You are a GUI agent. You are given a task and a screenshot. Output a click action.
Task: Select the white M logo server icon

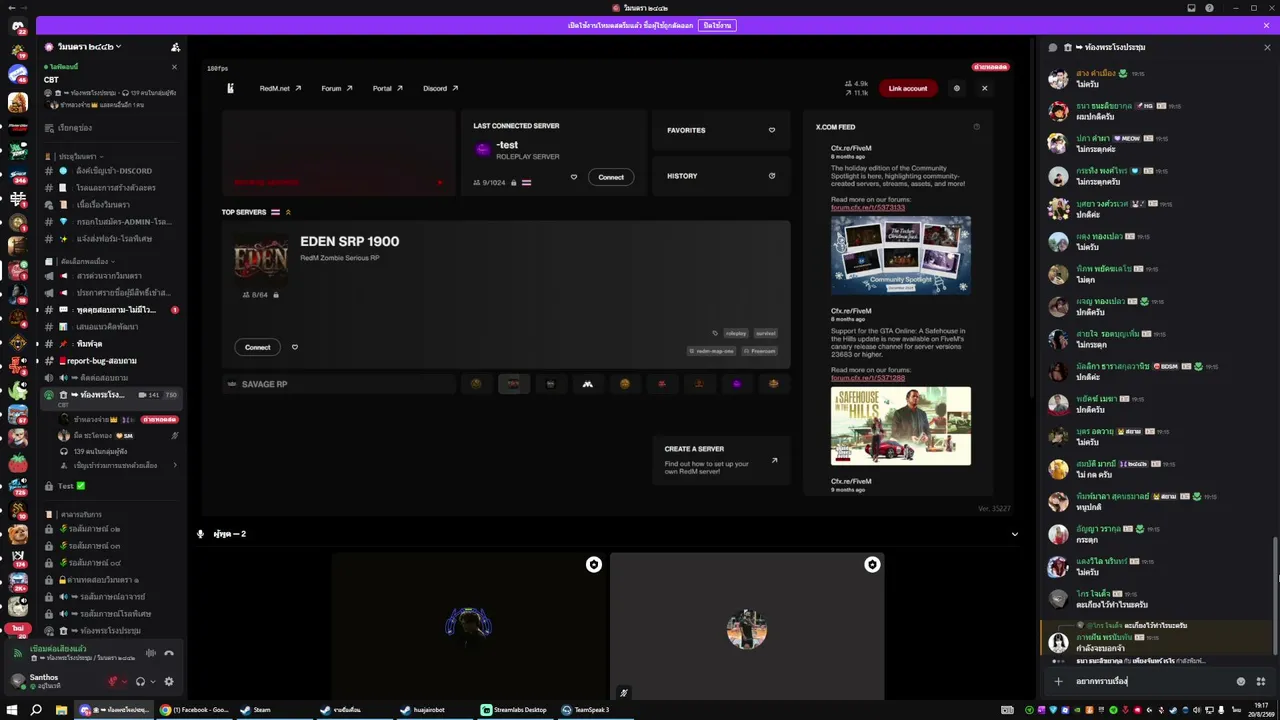pyautogui.click(x=588, y=384)
